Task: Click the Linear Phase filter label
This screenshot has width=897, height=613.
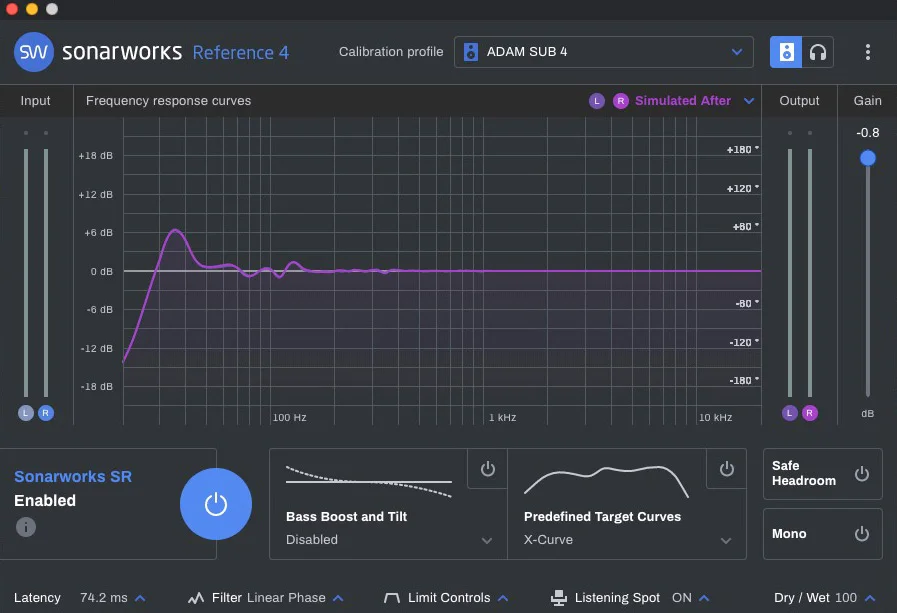Action: coord(286,598)
